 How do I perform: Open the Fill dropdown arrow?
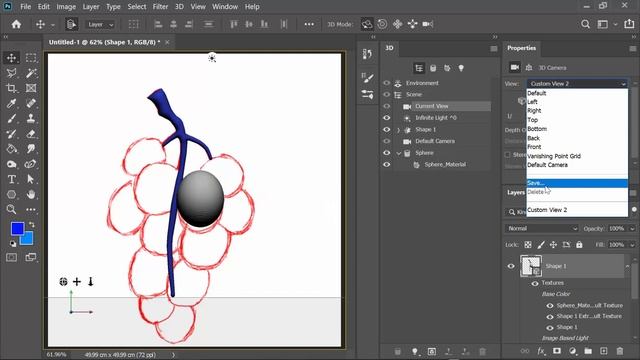click(632, 245)
